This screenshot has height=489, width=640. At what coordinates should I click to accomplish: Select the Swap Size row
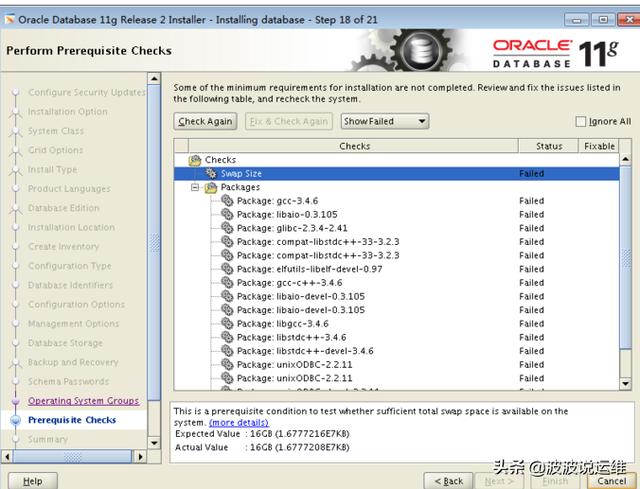coord(396,173)
